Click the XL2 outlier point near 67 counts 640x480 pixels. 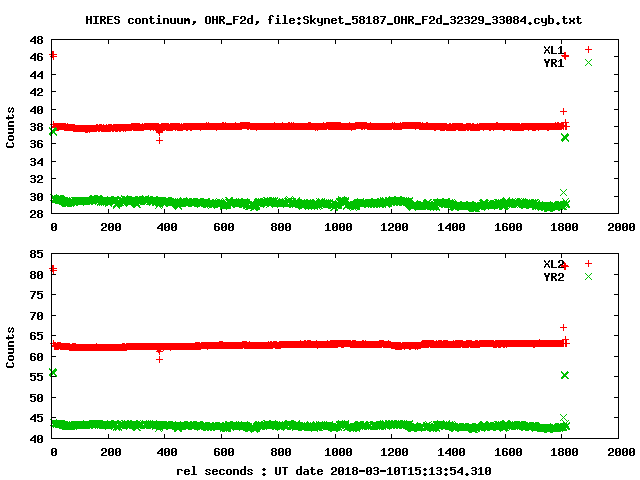[x=563, y=327]
